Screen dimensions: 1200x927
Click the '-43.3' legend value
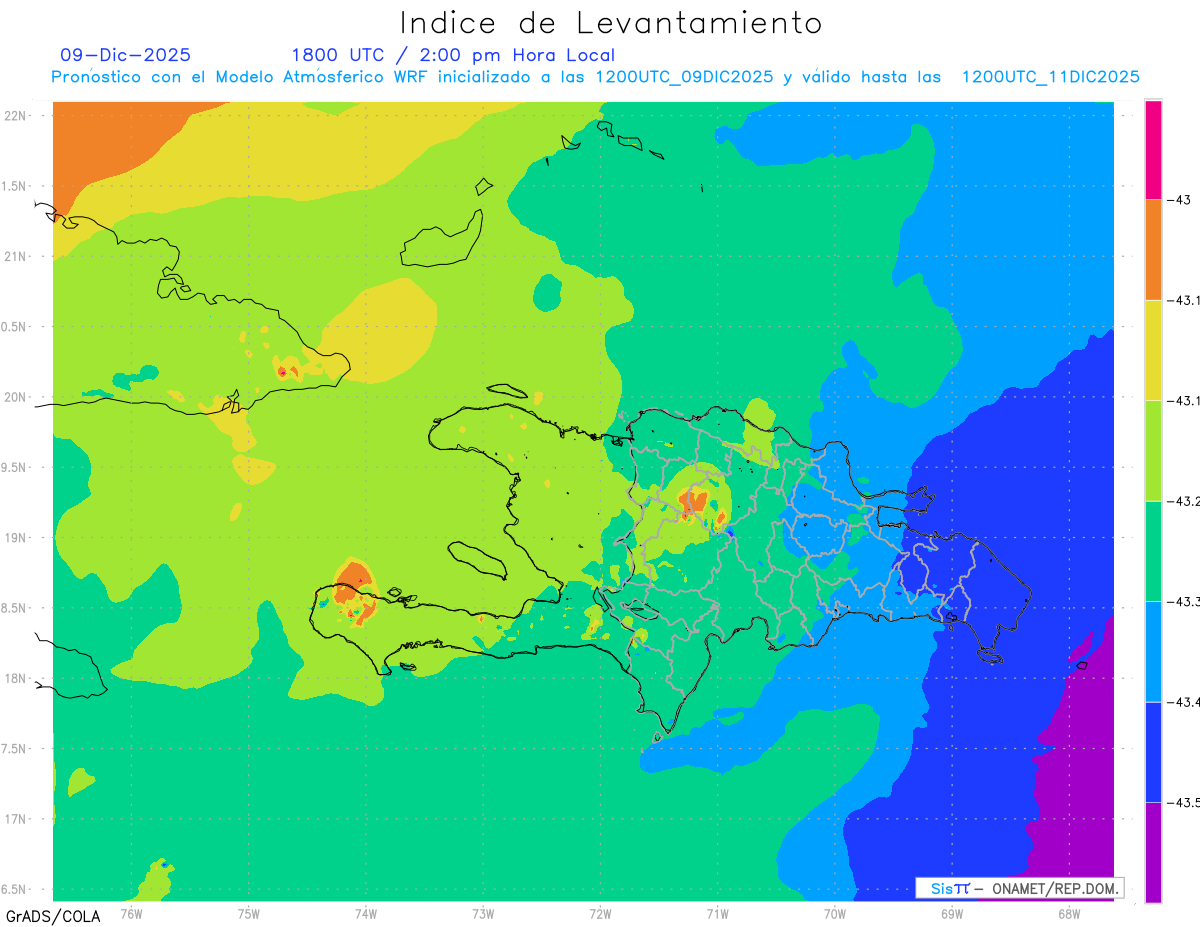[1185, 602]
